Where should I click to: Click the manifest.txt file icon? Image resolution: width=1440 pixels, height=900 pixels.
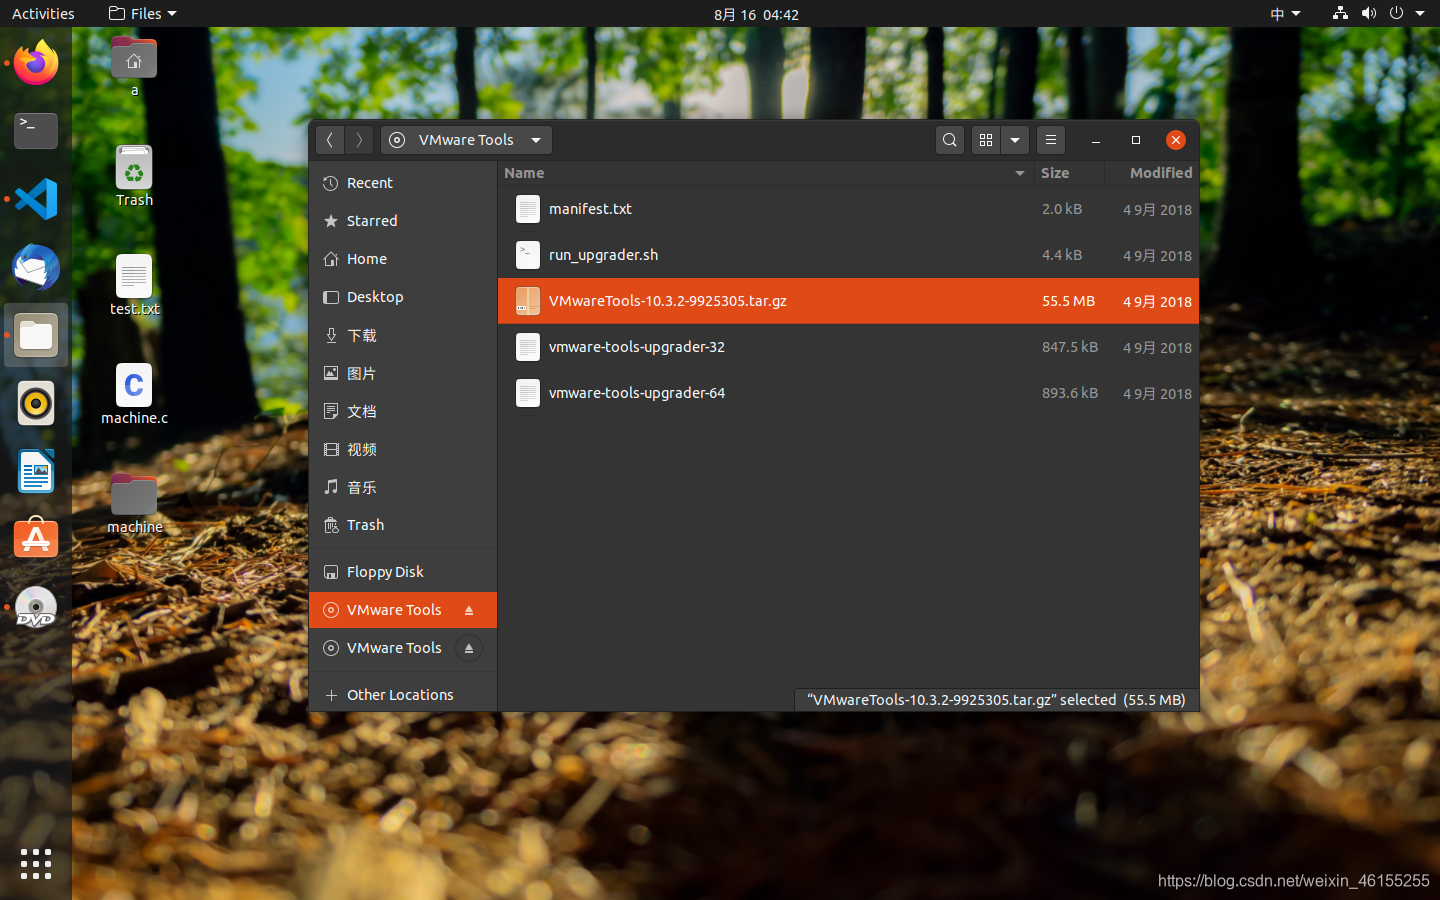click(x=528, y=209)
